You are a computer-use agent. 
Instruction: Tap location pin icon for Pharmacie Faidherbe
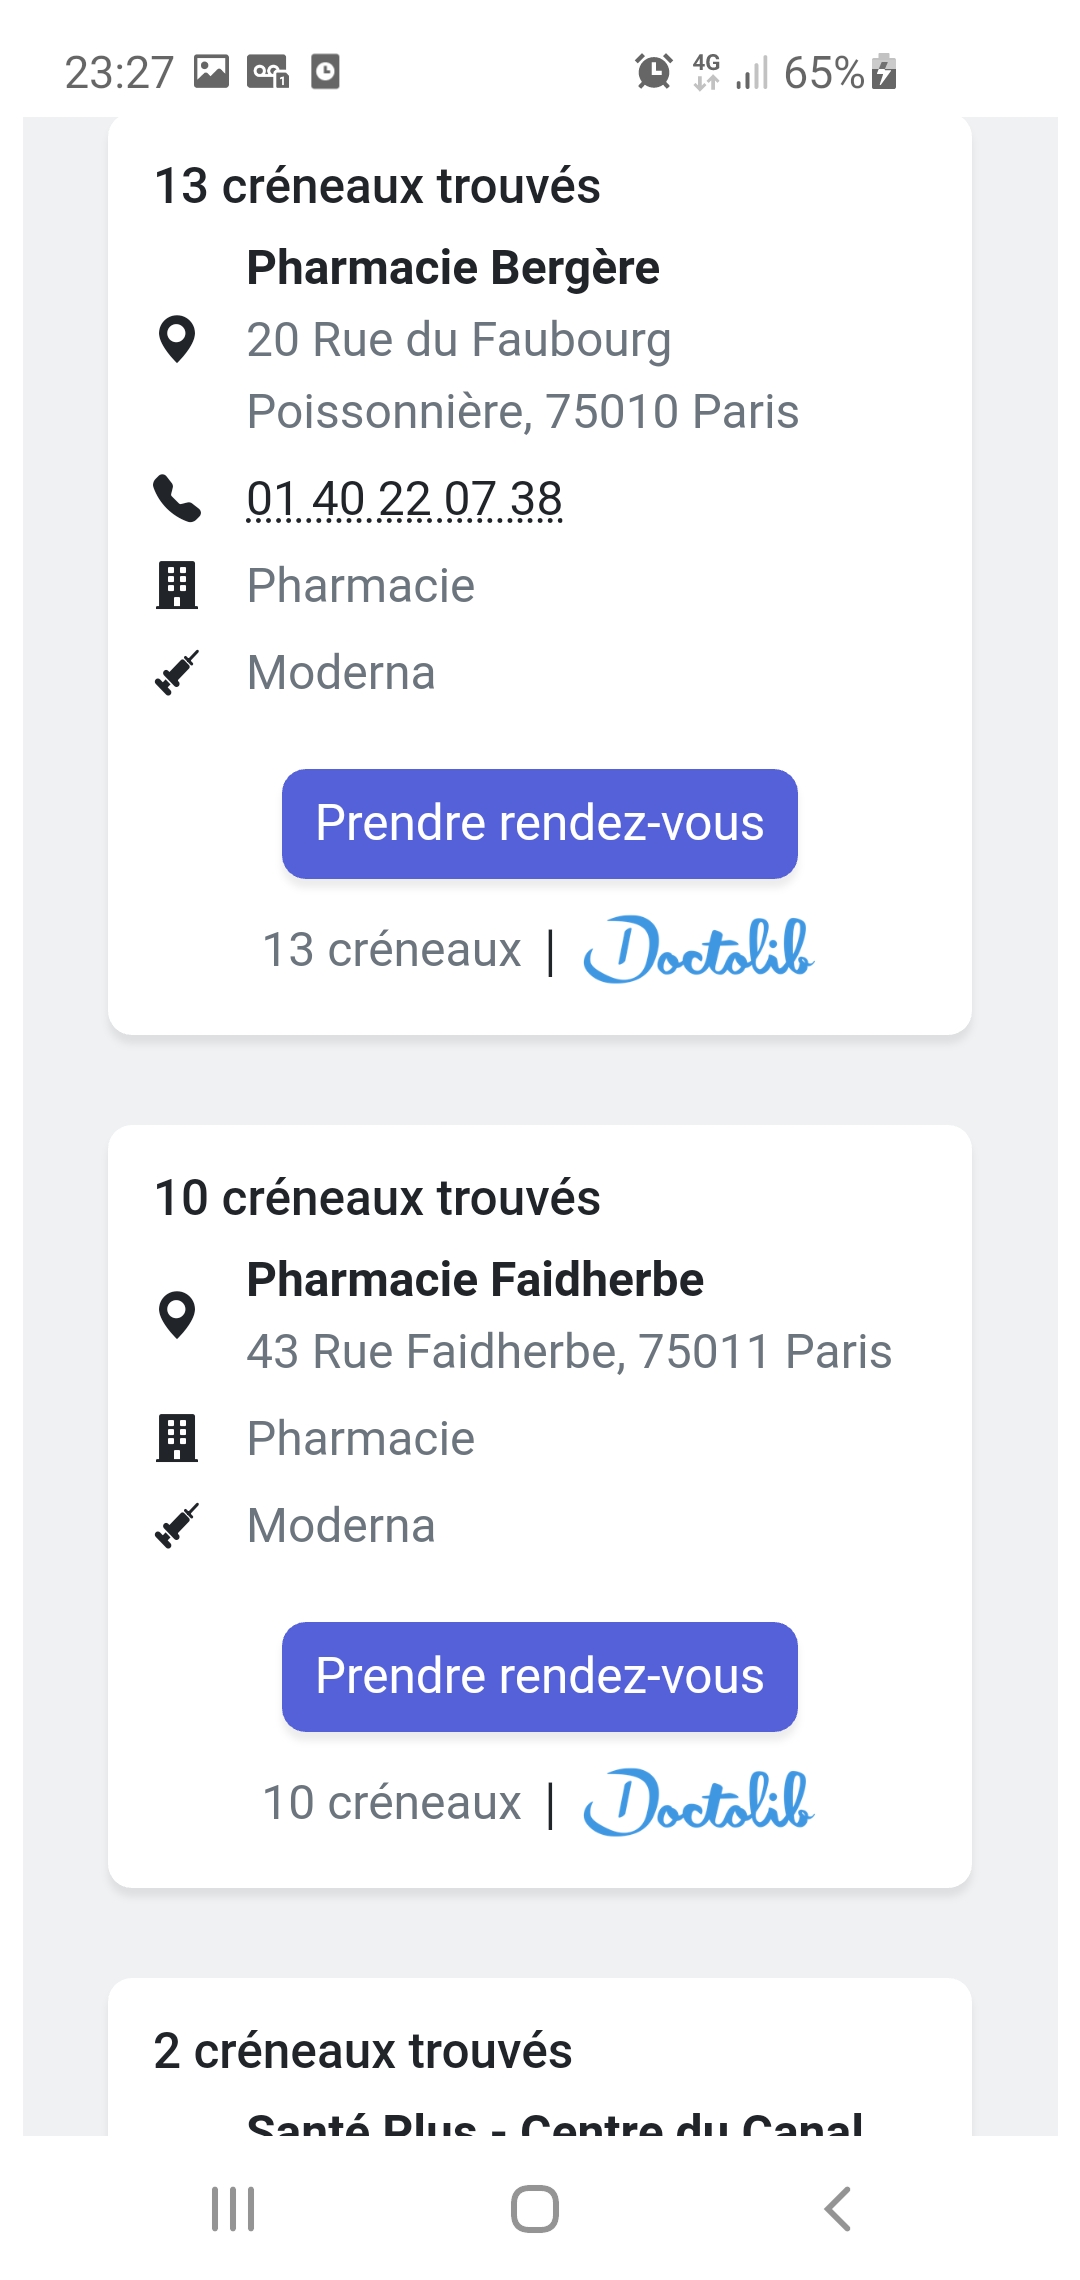[177, 1315]
